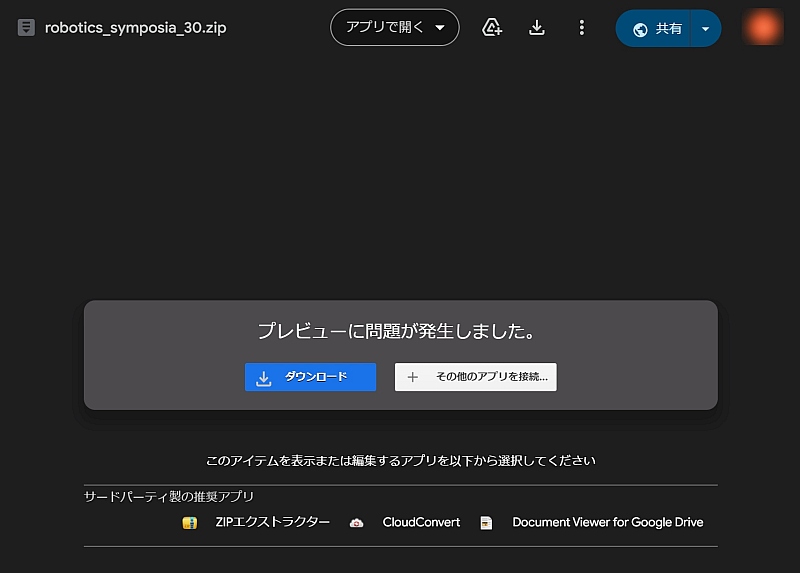Viewport: 800px width, 573px height.
Task: Click the robotics_symposia_30.zip filename
Action: pos(135,28)
